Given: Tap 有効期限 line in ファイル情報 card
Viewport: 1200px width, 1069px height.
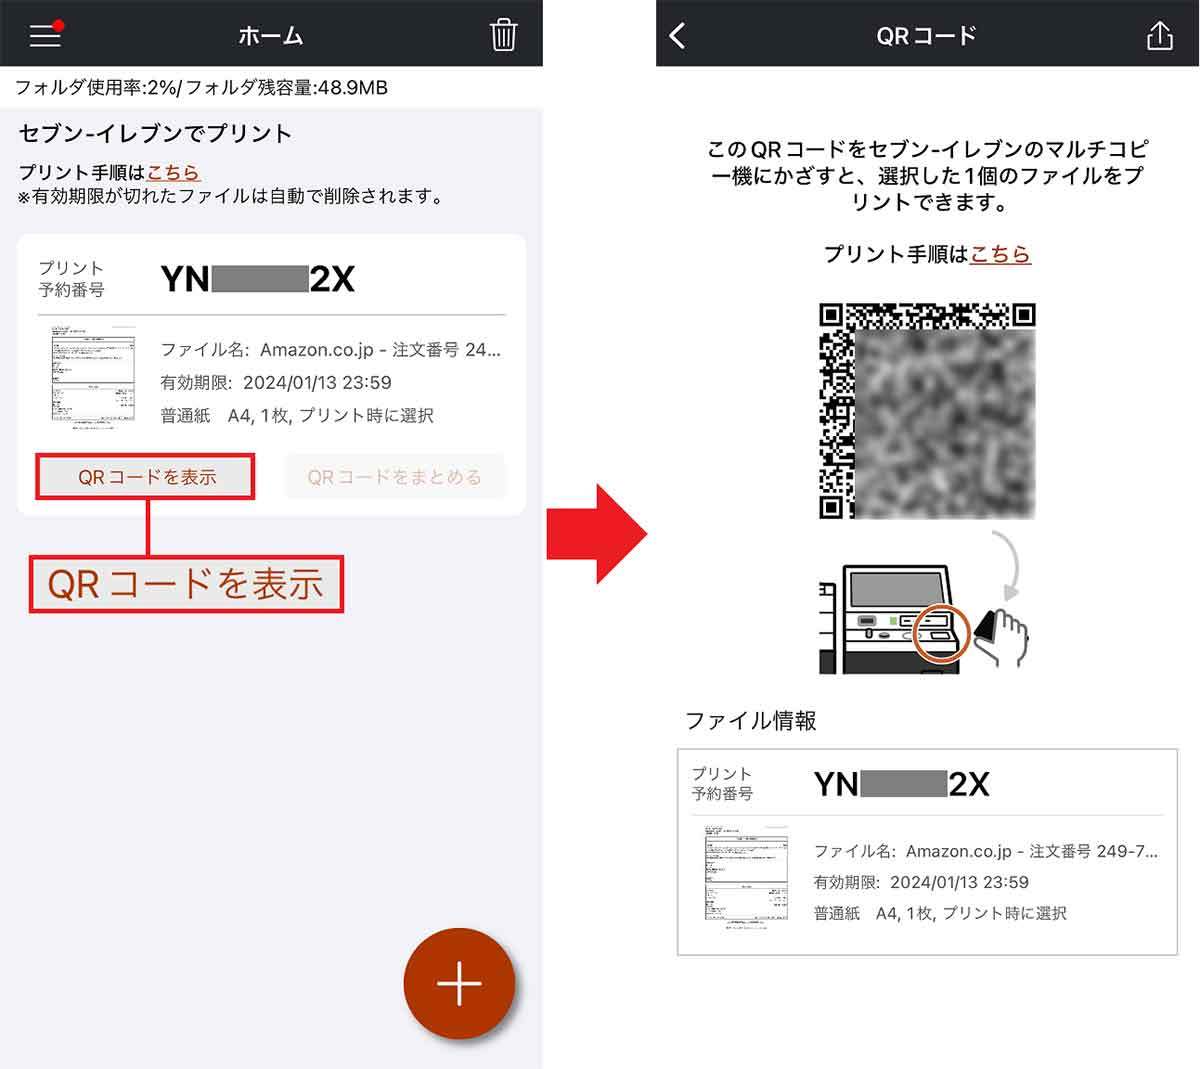Looking at the screenshot, I should pyautogui.click(x=921, y=882).
